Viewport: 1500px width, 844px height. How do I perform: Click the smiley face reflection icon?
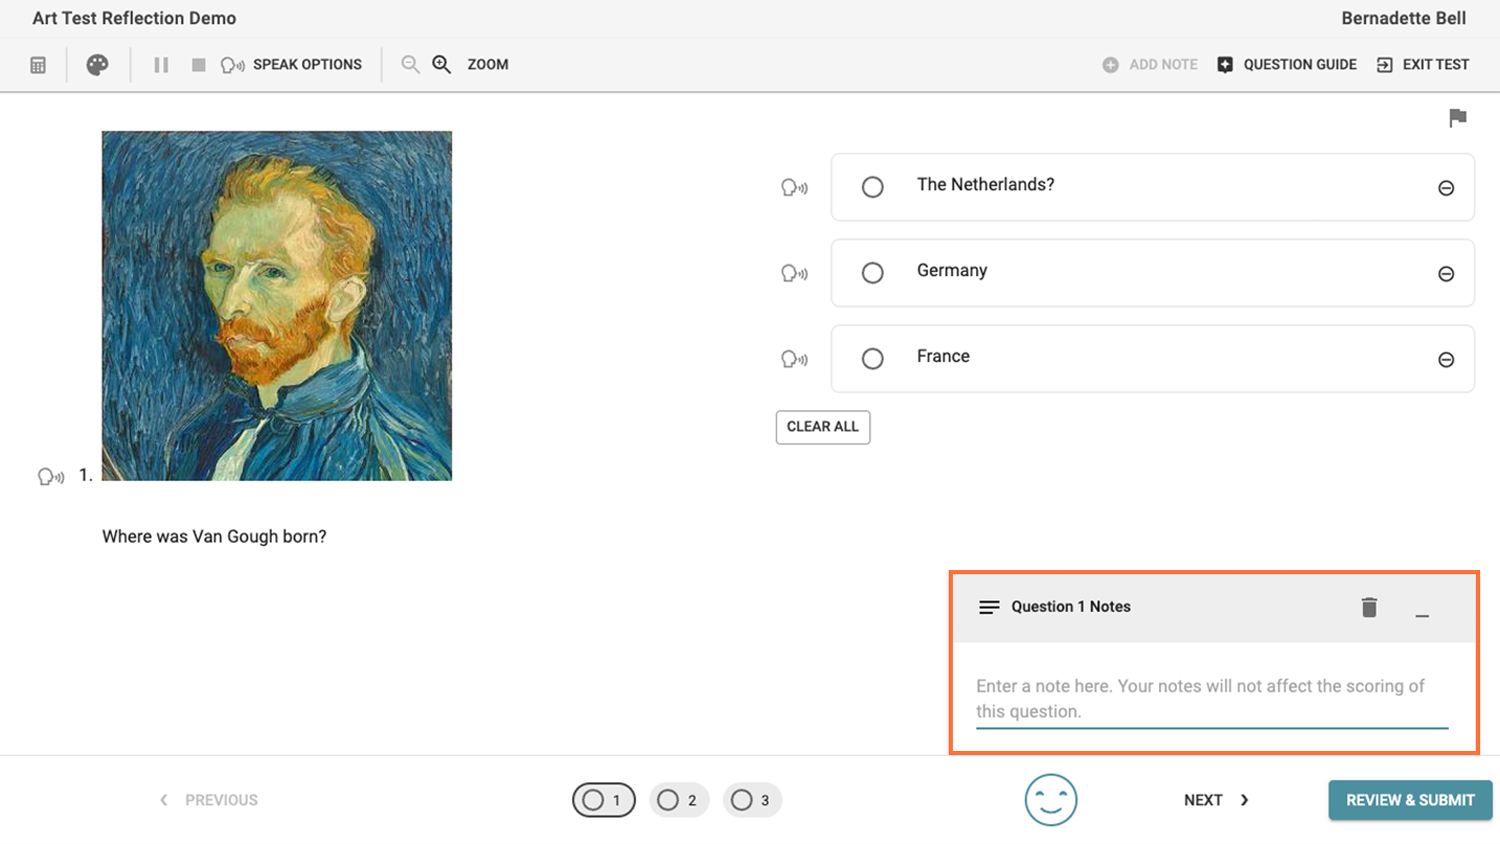[1051, 800]
